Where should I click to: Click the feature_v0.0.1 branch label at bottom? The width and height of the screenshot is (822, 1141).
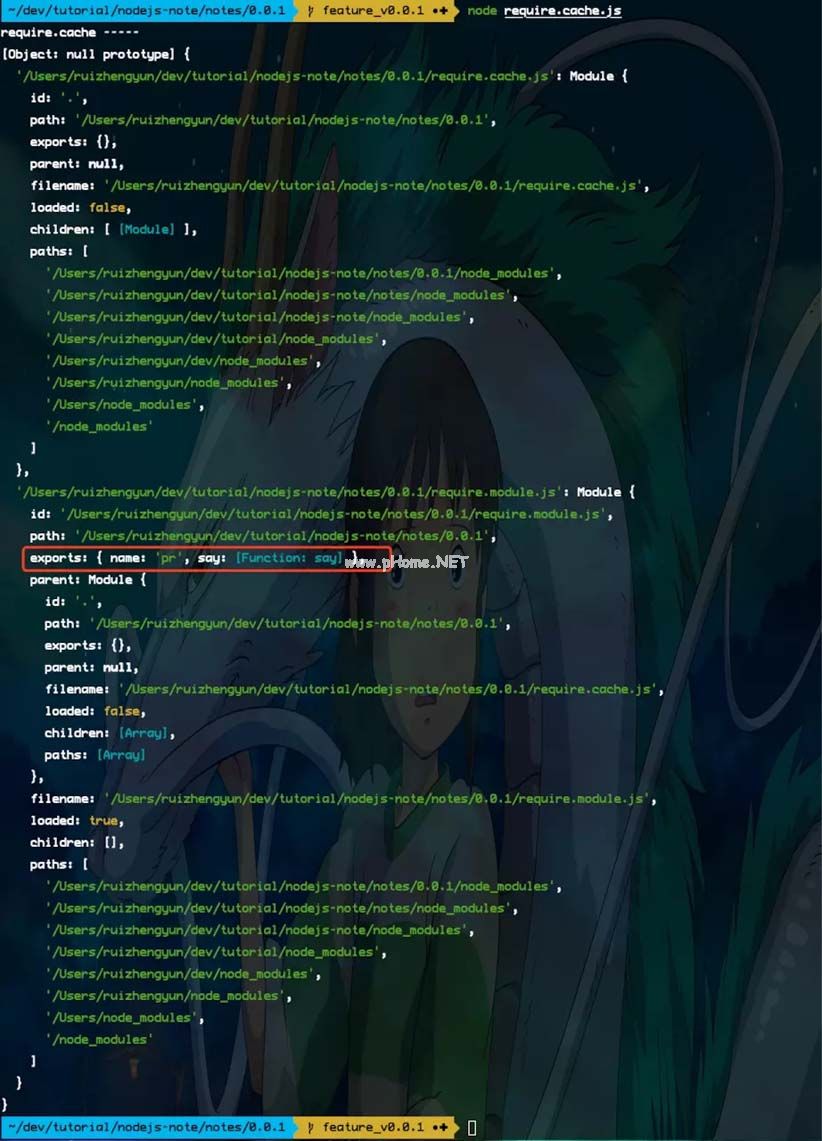tap(373, 1126)
